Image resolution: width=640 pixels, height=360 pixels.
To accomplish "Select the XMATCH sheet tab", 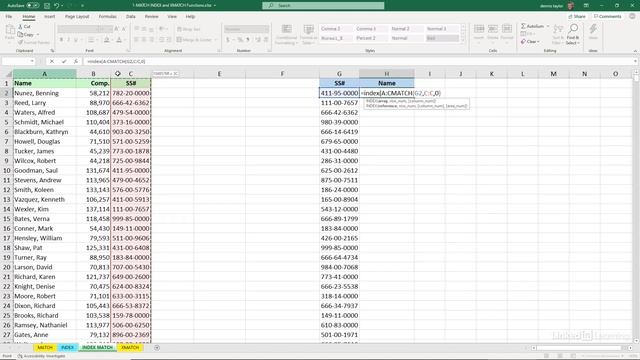I will 130,347.
